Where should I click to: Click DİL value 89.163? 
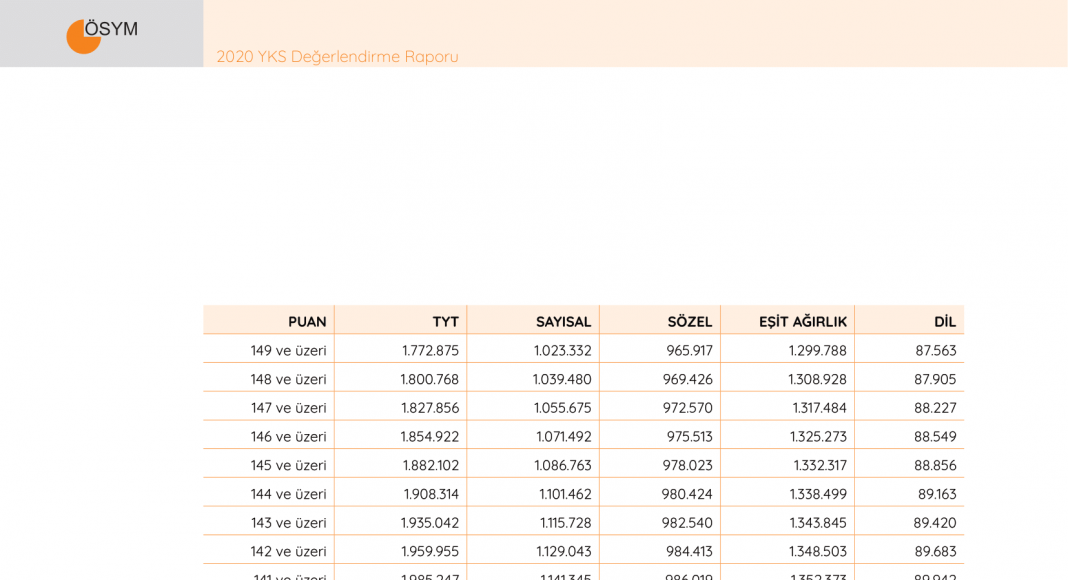(x=937, y=494)
